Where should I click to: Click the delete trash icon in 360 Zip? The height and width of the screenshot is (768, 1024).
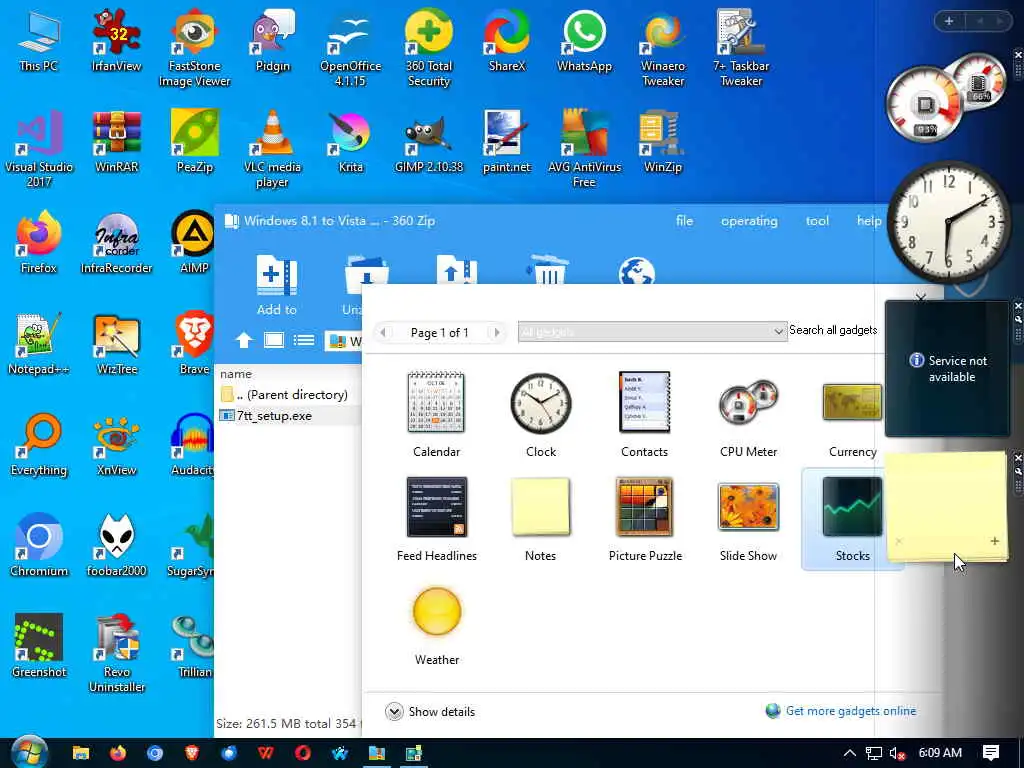tap(547, 269)
